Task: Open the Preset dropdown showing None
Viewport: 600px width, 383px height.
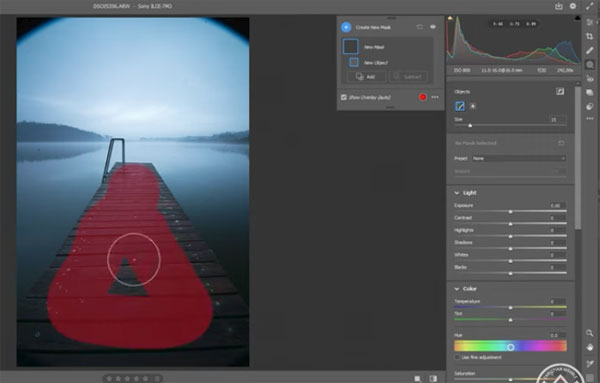Action: [x=518, y=158]
